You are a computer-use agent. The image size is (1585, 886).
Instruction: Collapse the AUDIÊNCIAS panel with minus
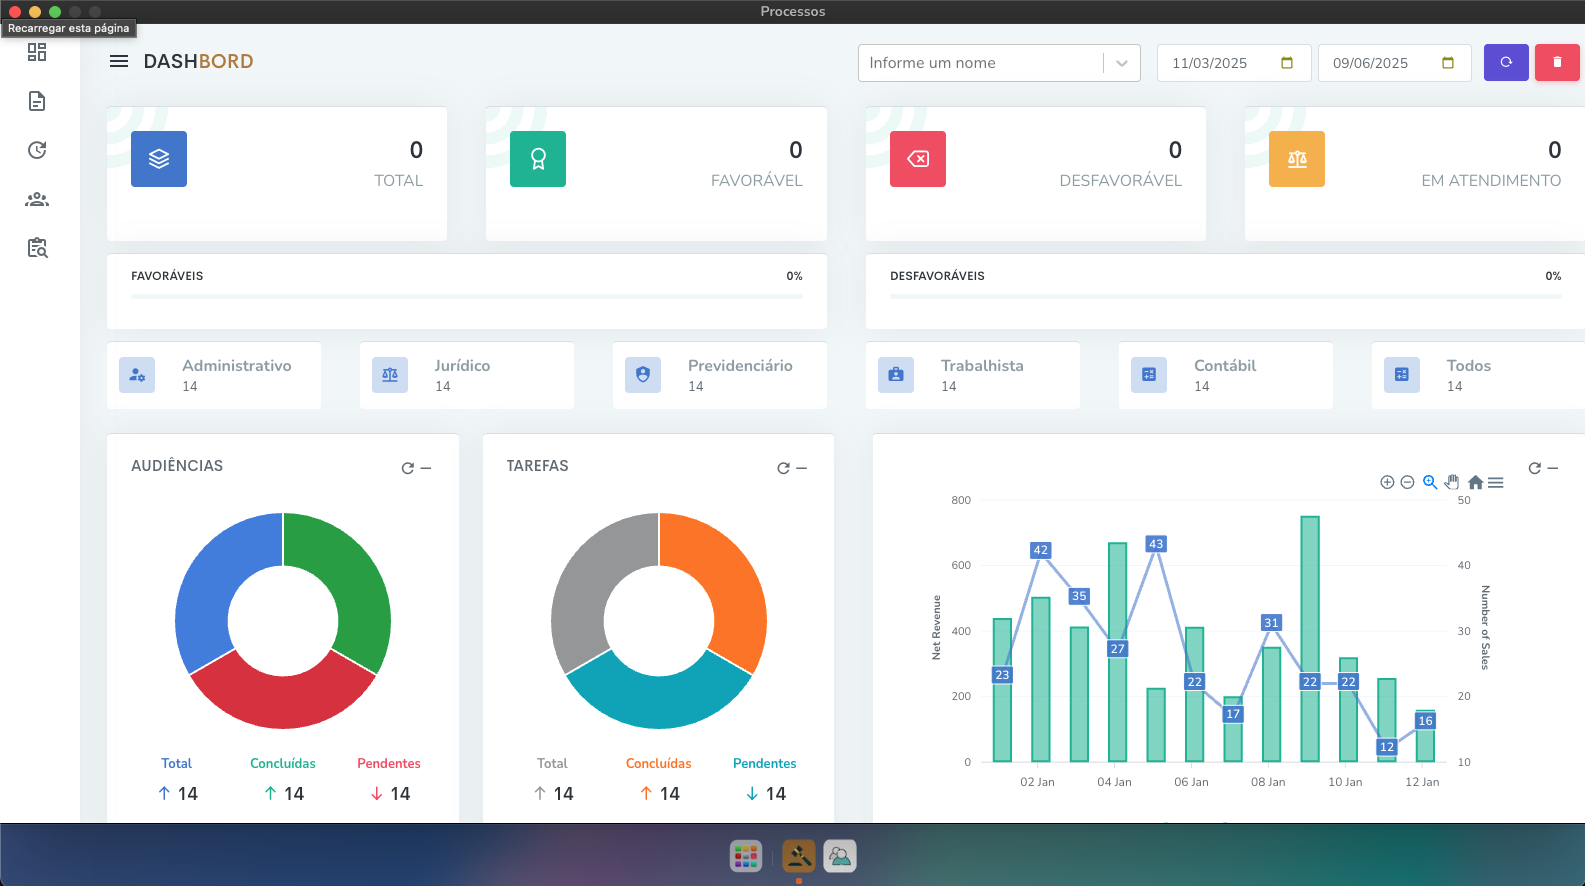click(426, 468)
